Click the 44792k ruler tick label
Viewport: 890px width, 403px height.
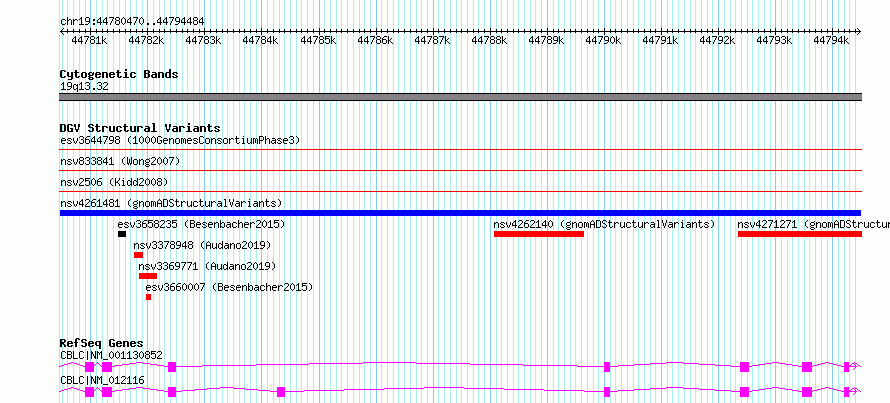coord(717,40)
